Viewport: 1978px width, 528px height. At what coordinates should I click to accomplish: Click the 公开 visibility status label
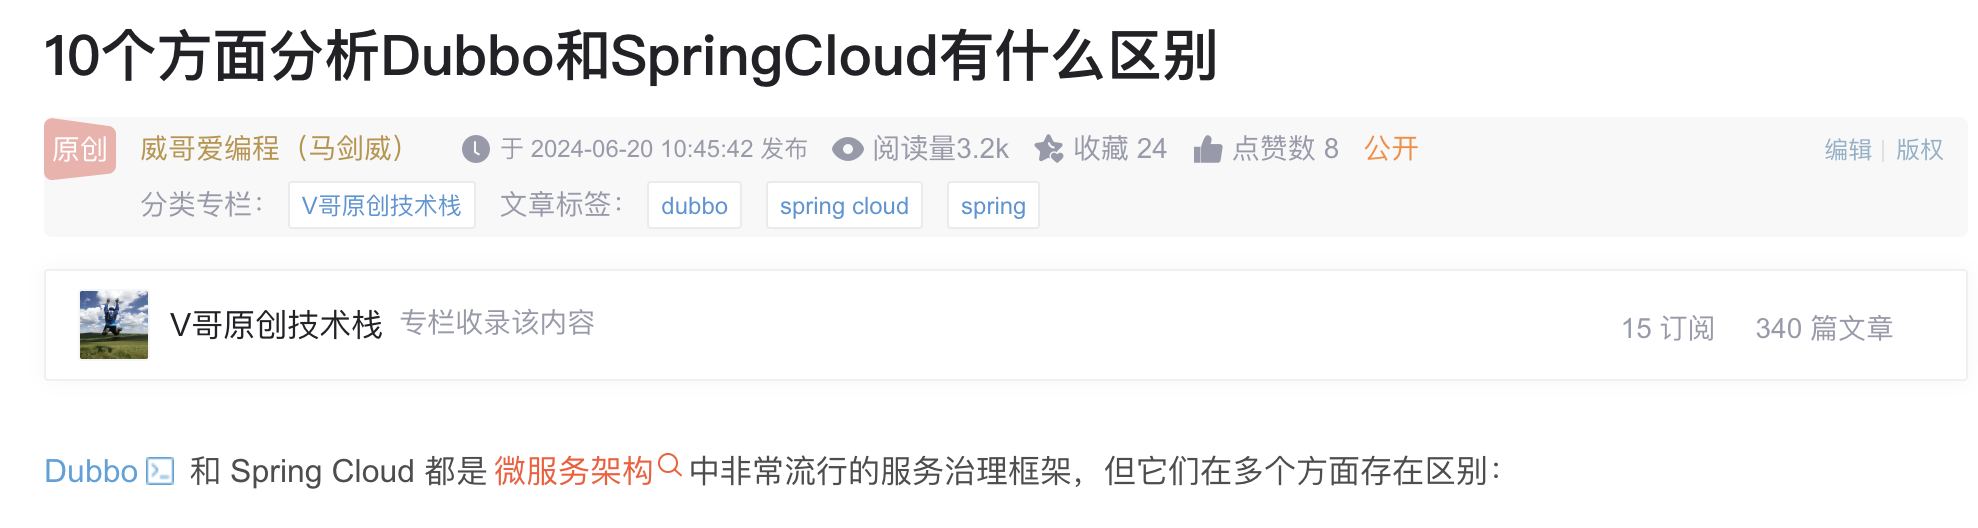tap(1391, 149)
